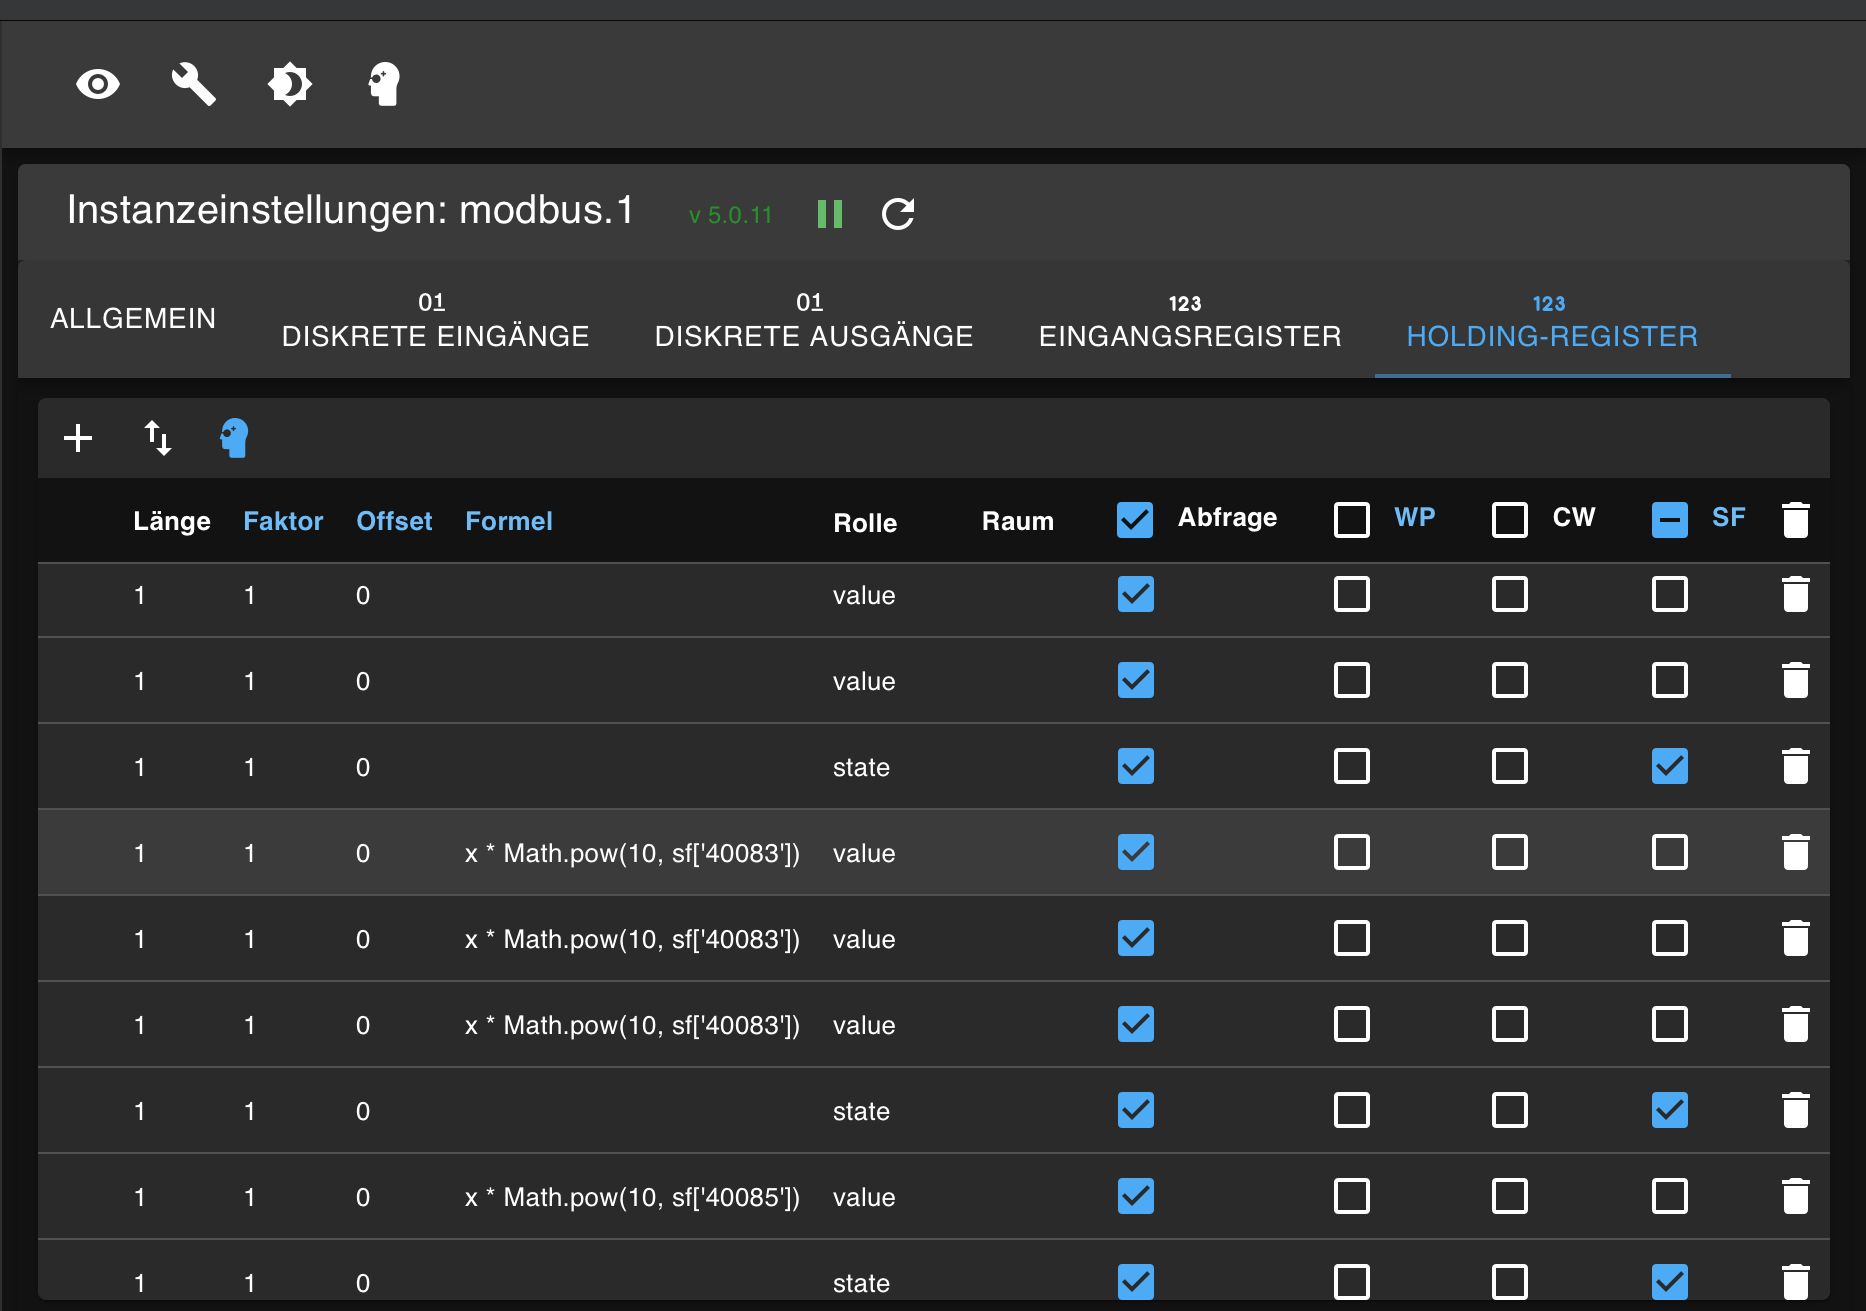This screenshot has width=1866, height=1311.
Task: Click the expert mode head icon in top toolbar
Action: [x=384, y=84]
